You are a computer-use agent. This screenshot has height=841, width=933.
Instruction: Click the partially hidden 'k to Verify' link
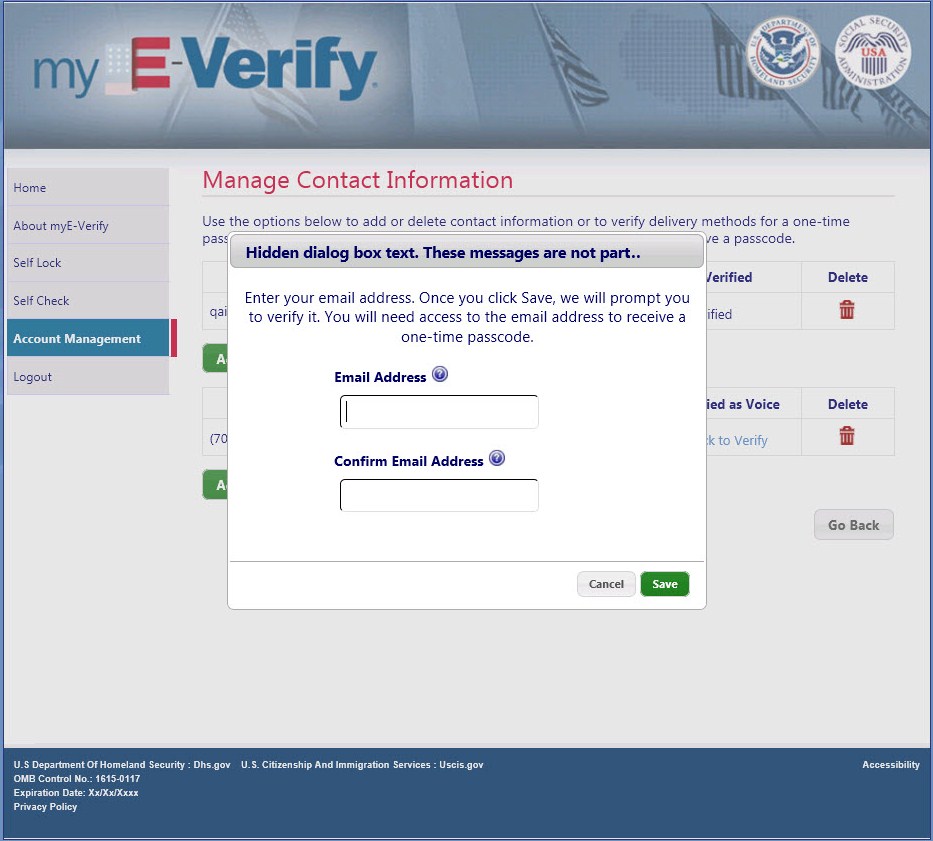pos(737,440)
